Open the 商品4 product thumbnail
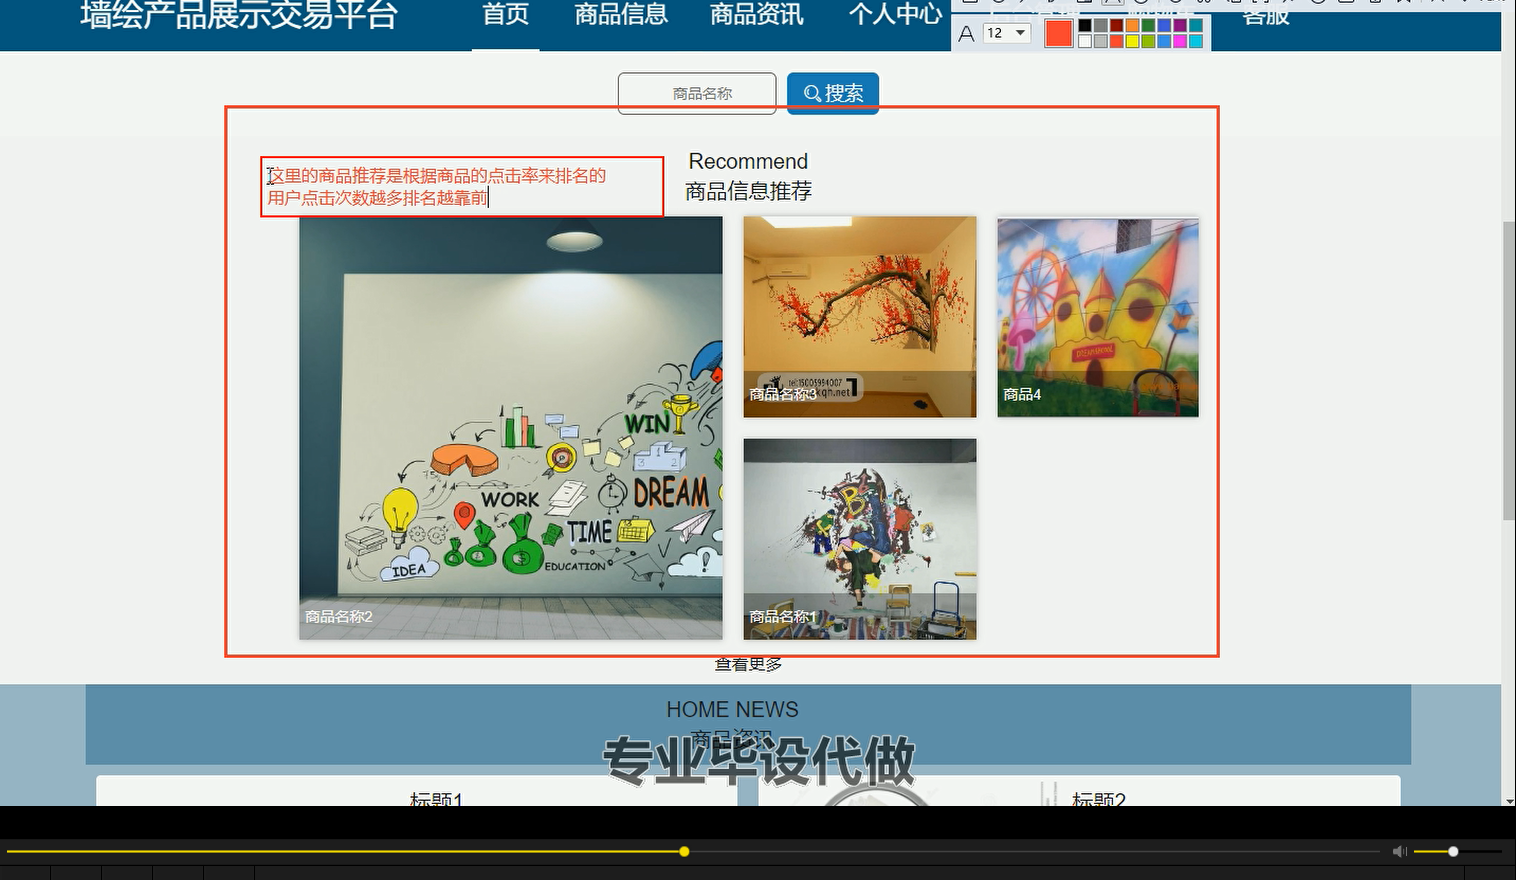This screenshot has height=880, width=1516. [x=1097, y=317]
